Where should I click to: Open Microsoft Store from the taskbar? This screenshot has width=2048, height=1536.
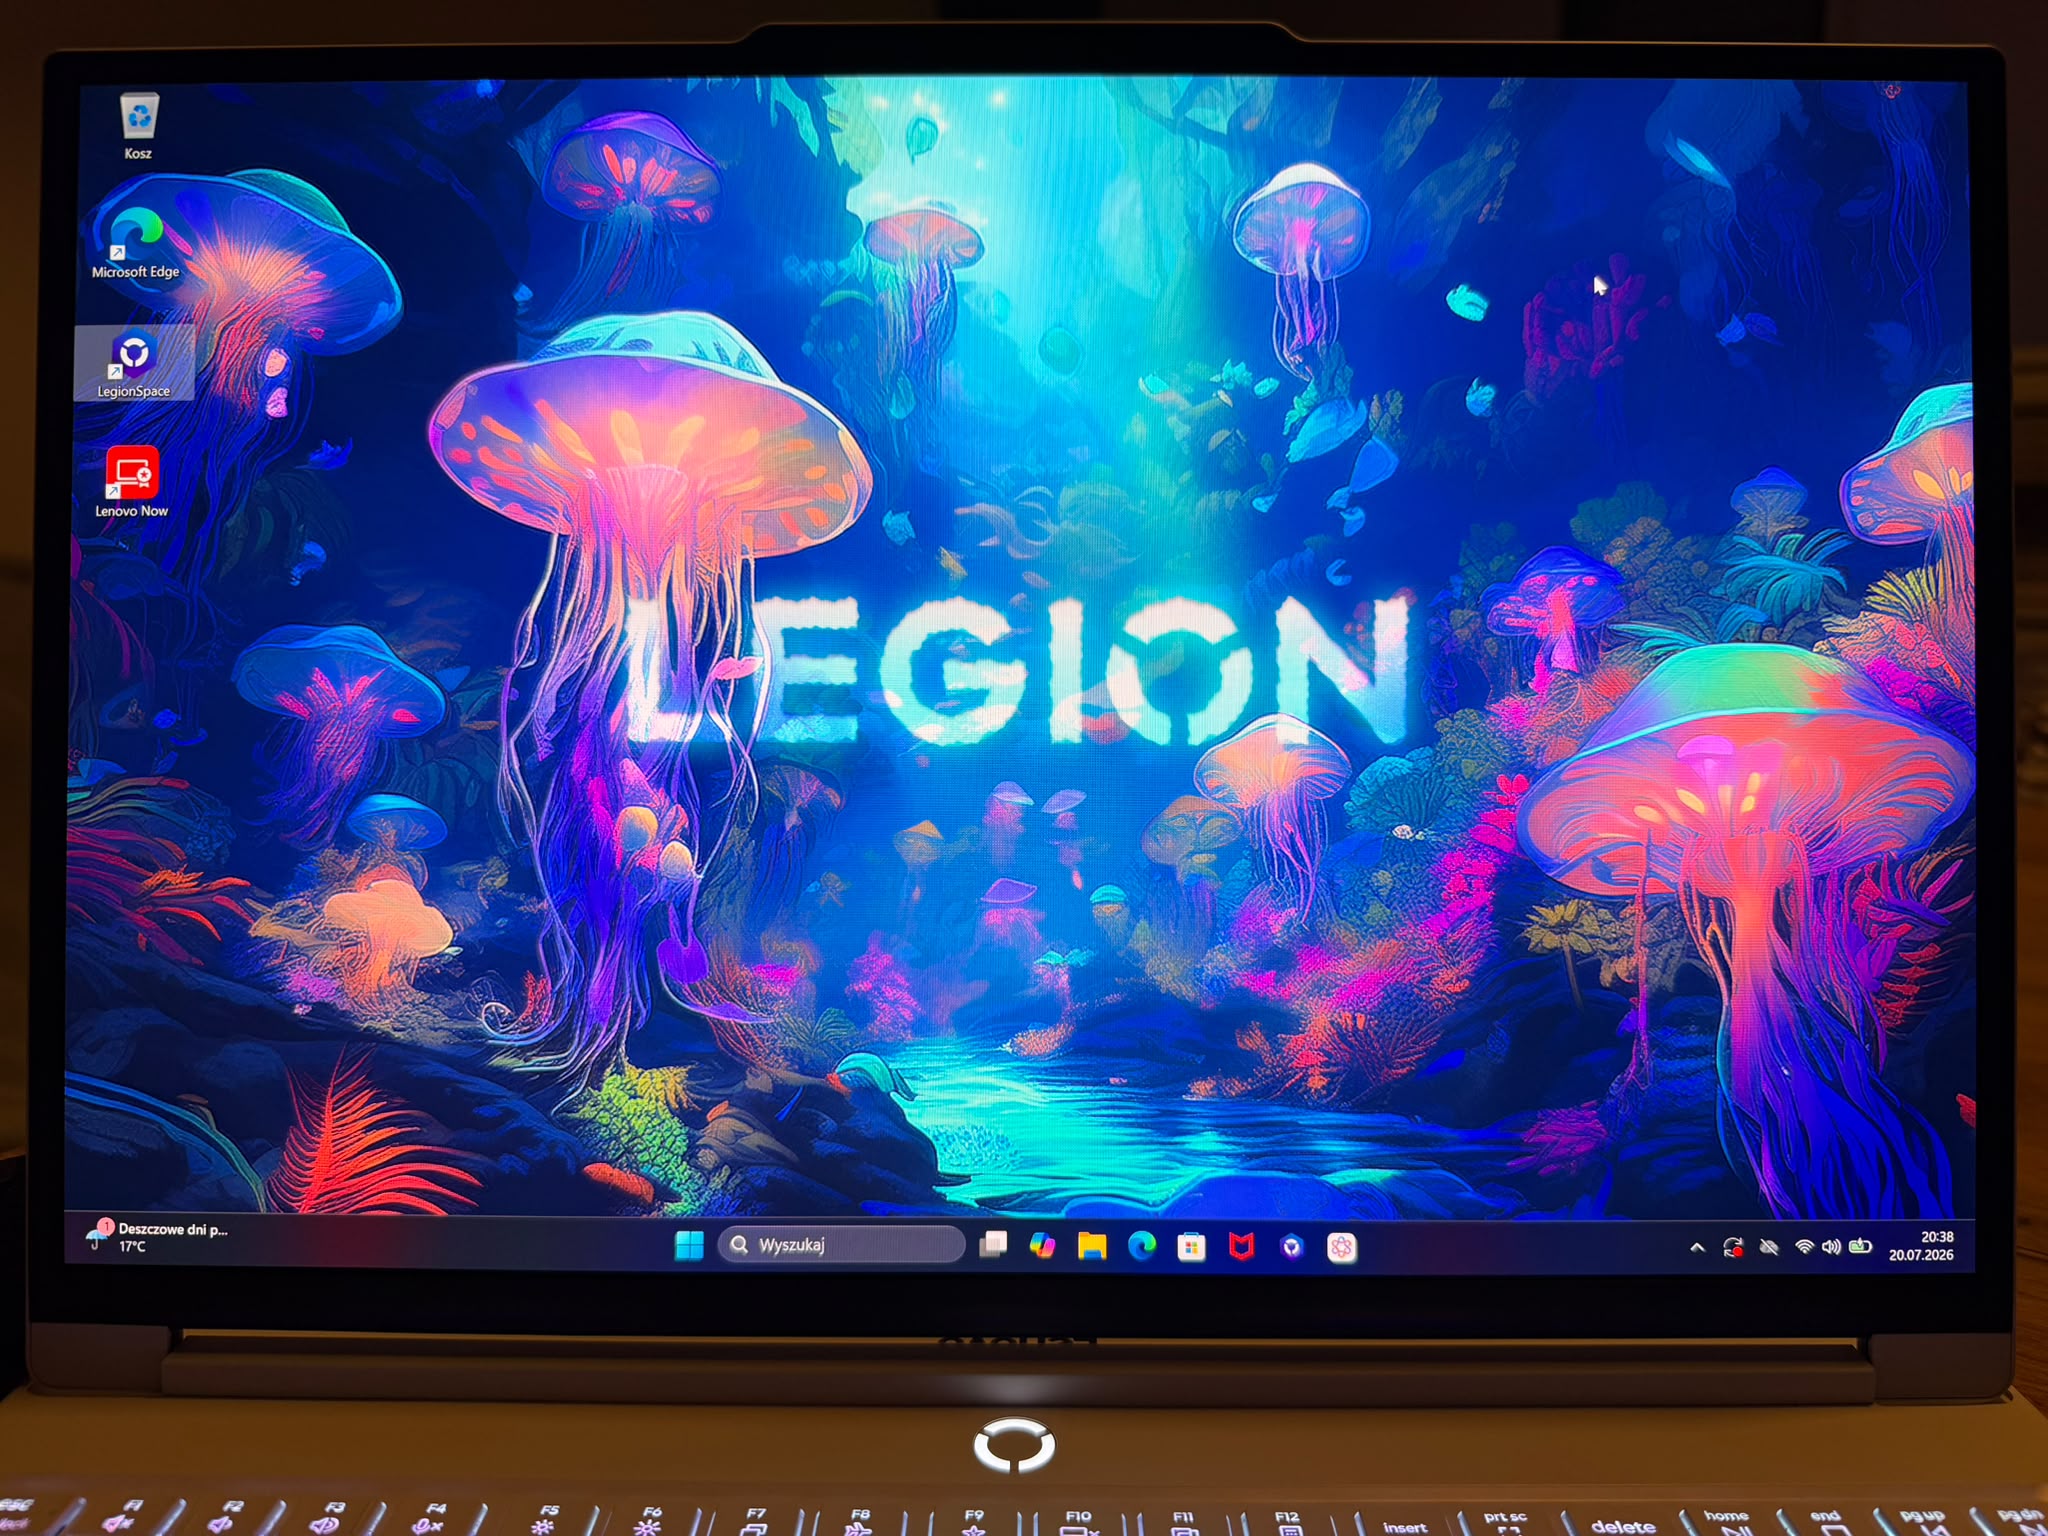coord(1191,1246)
